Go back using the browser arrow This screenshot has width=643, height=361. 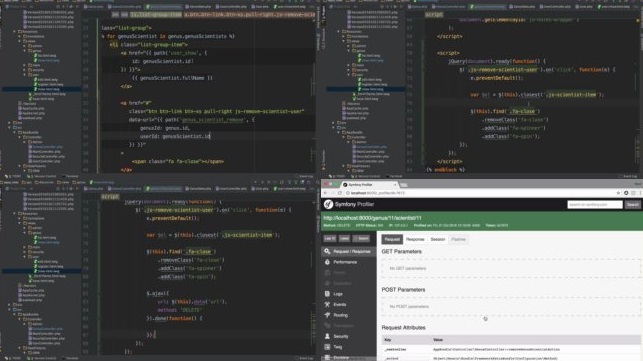click(x=326, y=193)
